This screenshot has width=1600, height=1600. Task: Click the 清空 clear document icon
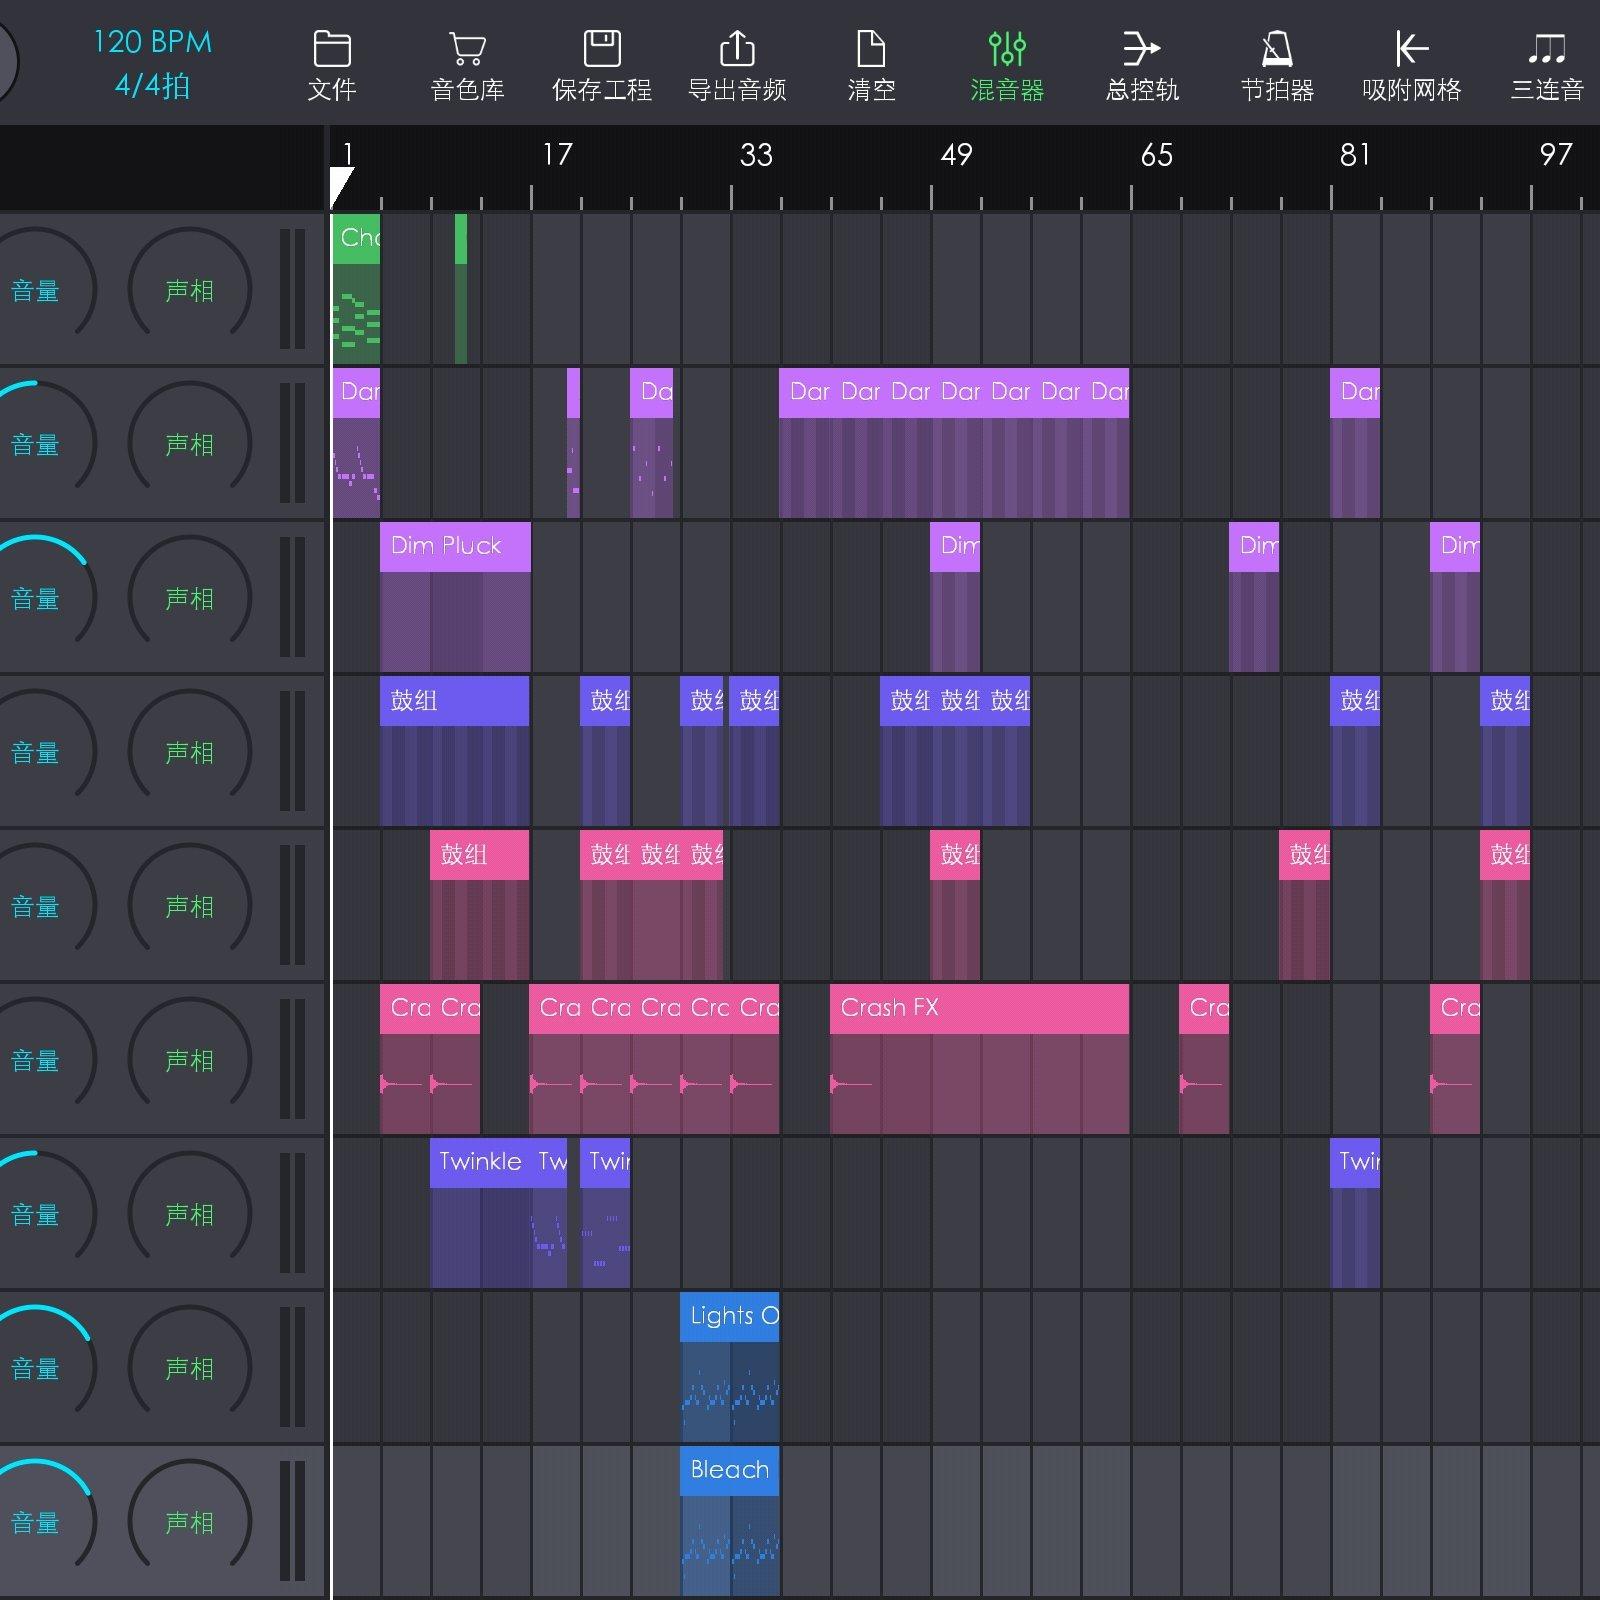point(871,50)
